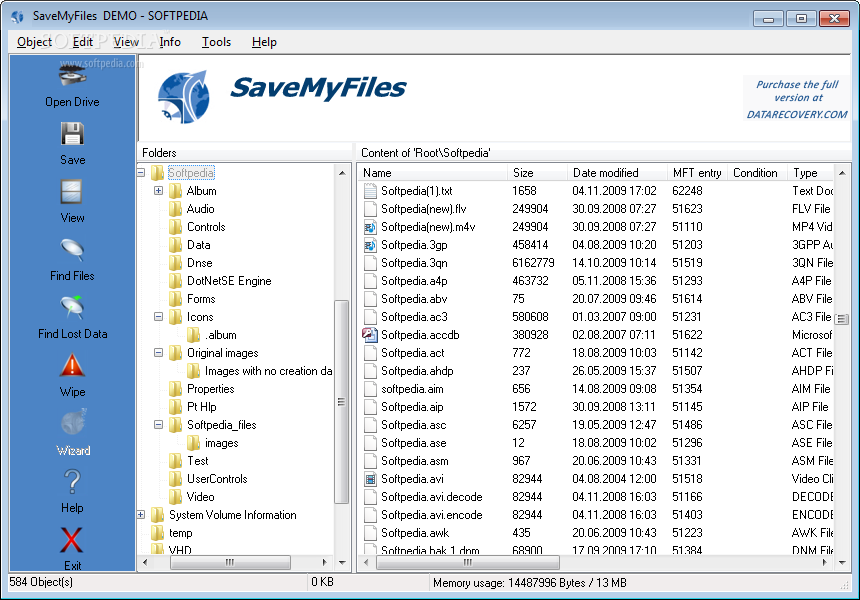Click the System Volume Information folder icon

[157, 515]
